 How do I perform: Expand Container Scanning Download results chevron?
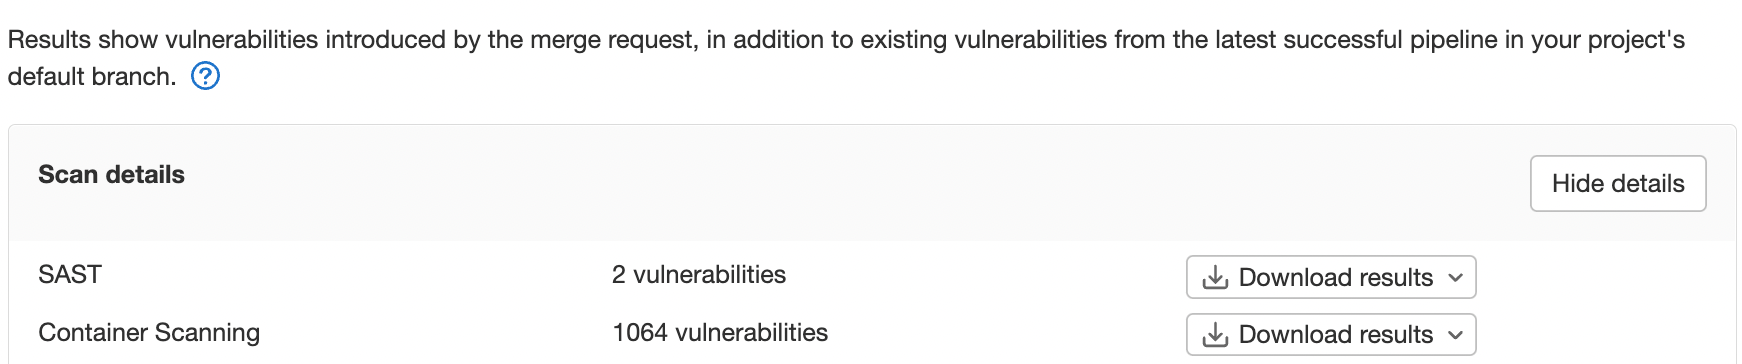tap(1456, 335)
